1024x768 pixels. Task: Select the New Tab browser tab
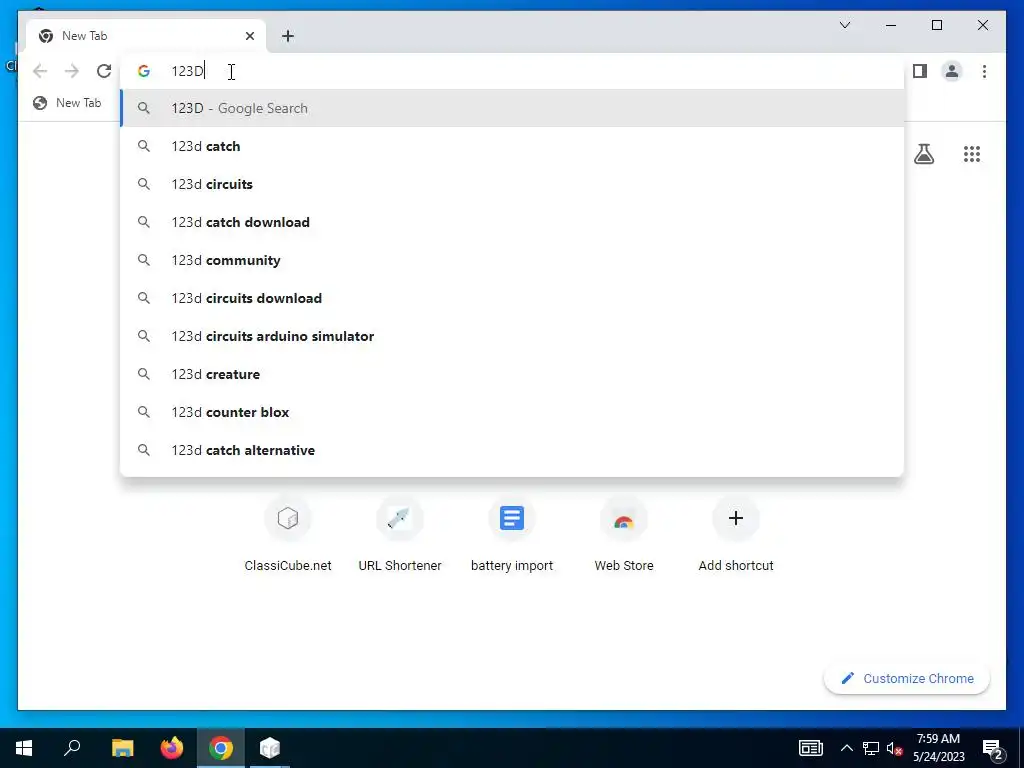pos(146,36)
